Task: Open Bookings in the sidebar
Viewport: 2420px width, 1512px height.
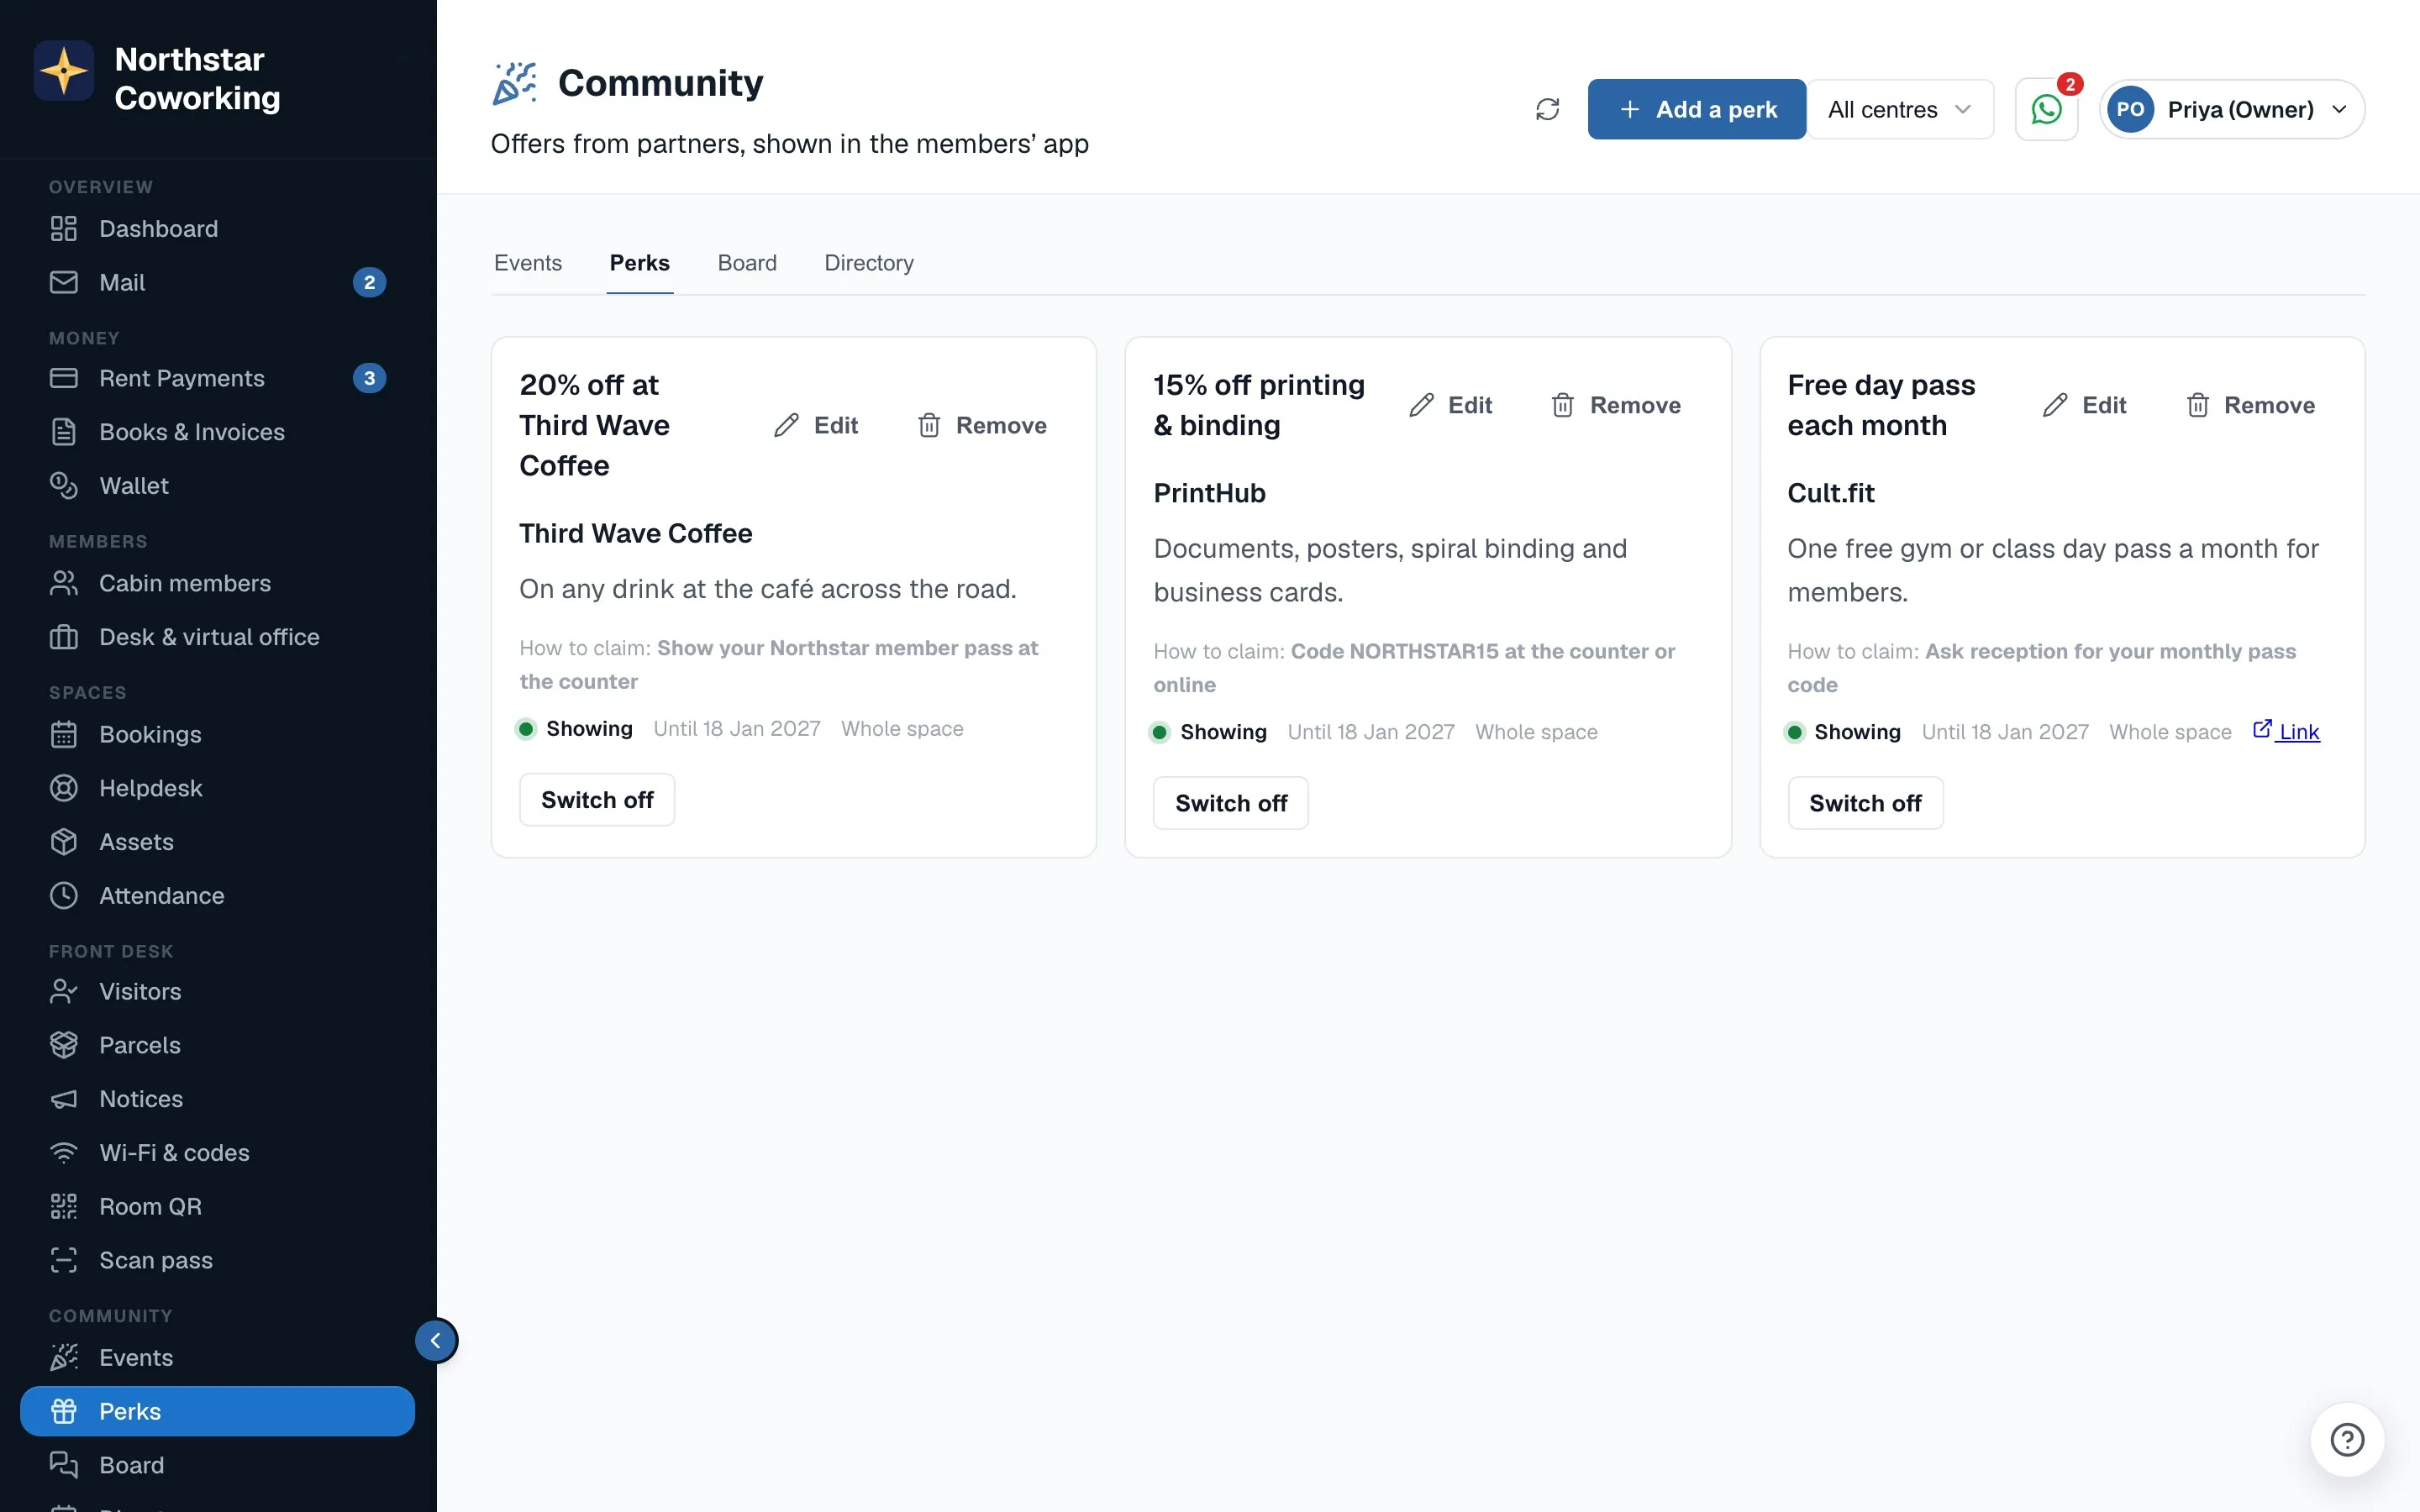Action: click(217, 734)
